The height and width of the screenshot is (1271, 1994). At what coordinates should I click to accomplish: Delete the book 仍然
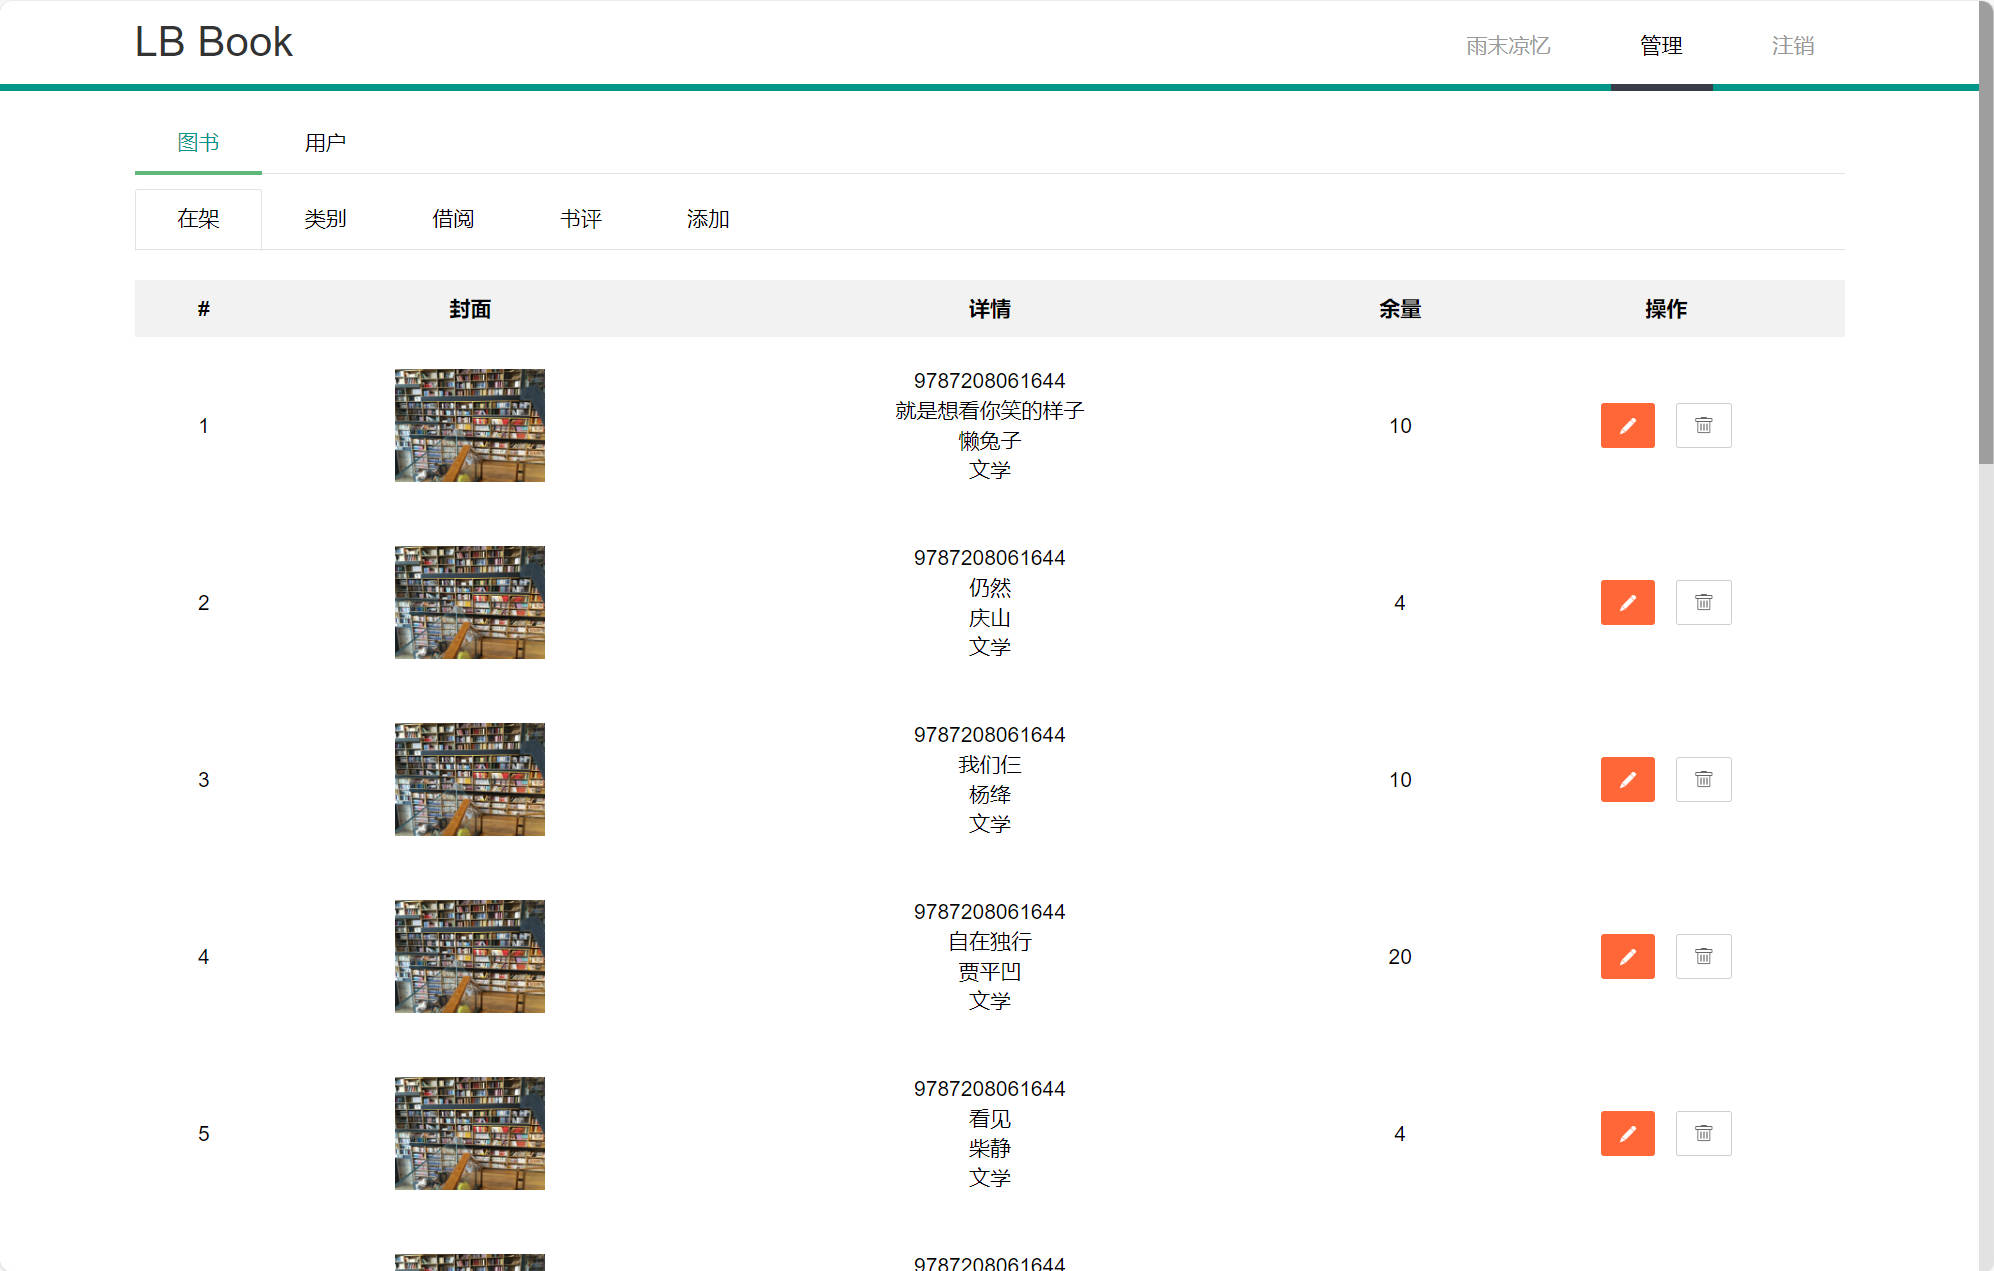[1703, 602]
